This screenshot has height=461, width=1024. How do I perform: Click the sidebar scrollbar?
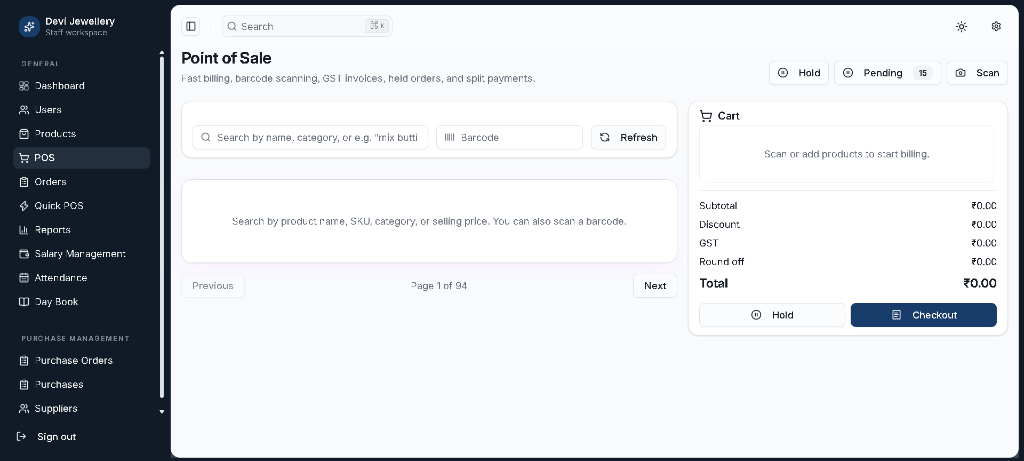(x=162, y=229)
